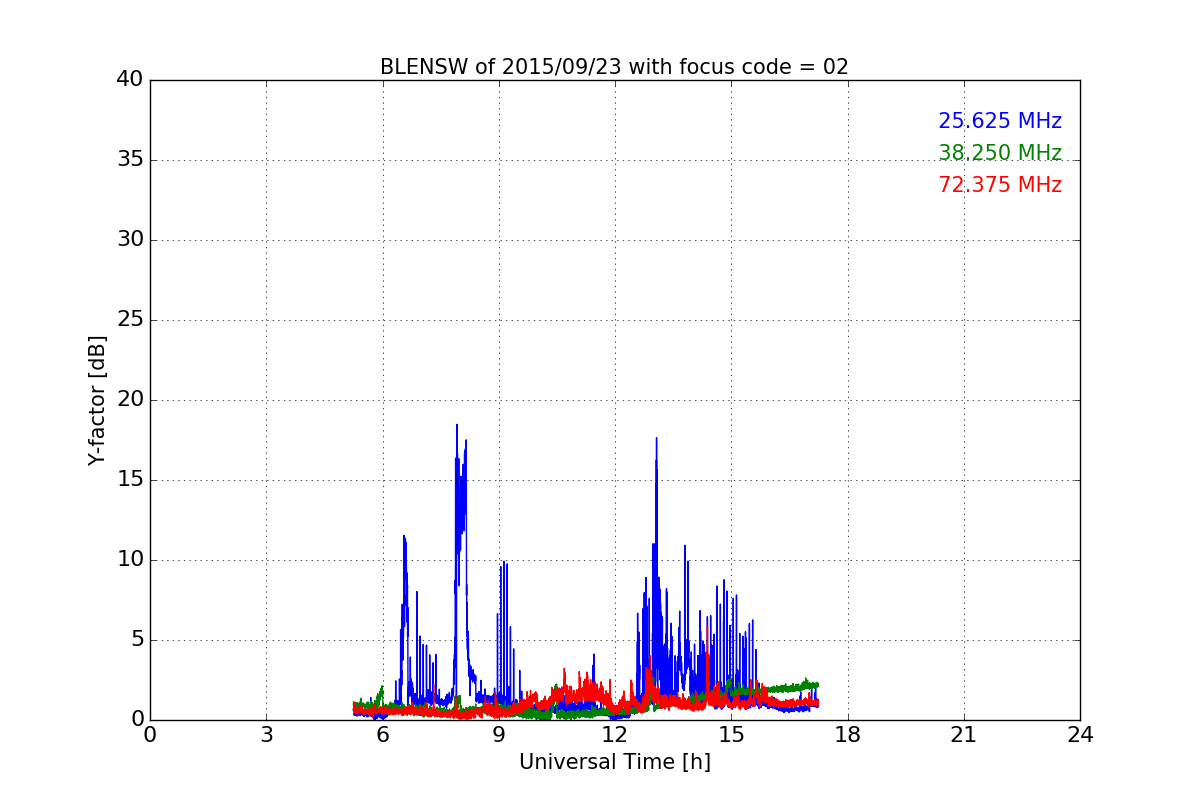The image size is (1200, 800).
Task: Click the plot title mentioning BLENSW 2015/09/23
Action: tap(614, 67)
